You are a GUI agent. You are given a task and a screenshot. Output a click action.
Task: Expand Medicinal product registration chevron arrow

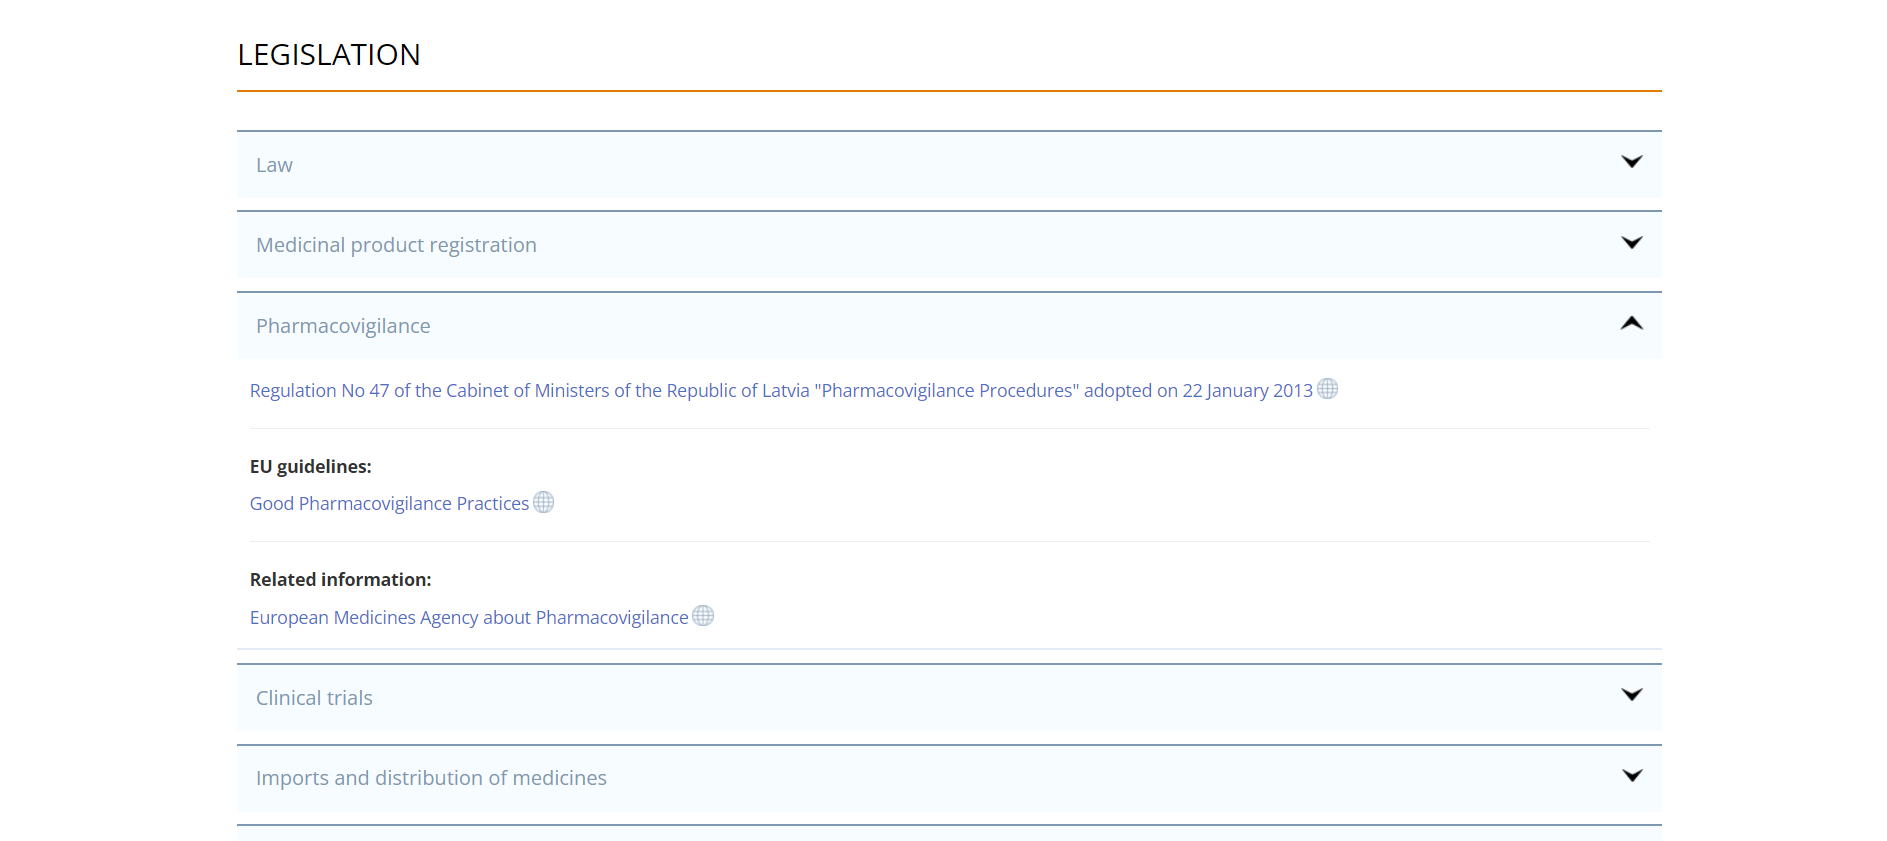[x=1631, y=243]
